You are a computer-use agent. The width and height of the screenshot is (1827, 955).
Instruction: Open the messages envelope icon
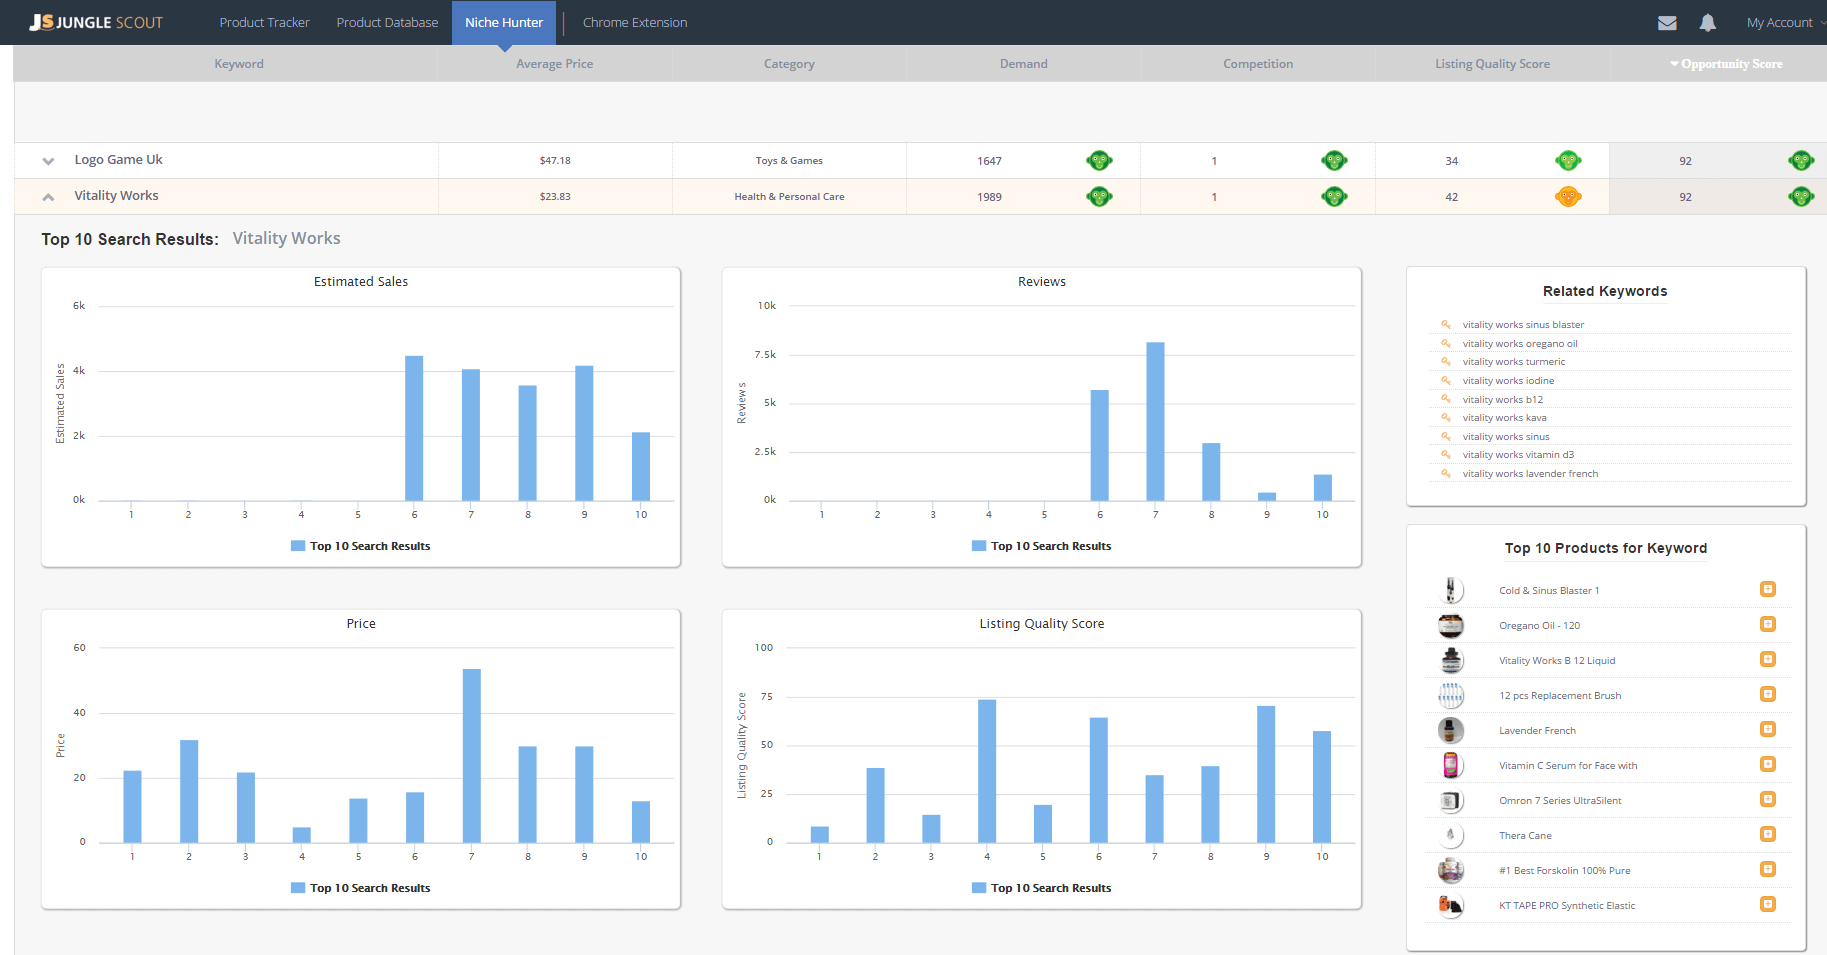point(1667,23)
